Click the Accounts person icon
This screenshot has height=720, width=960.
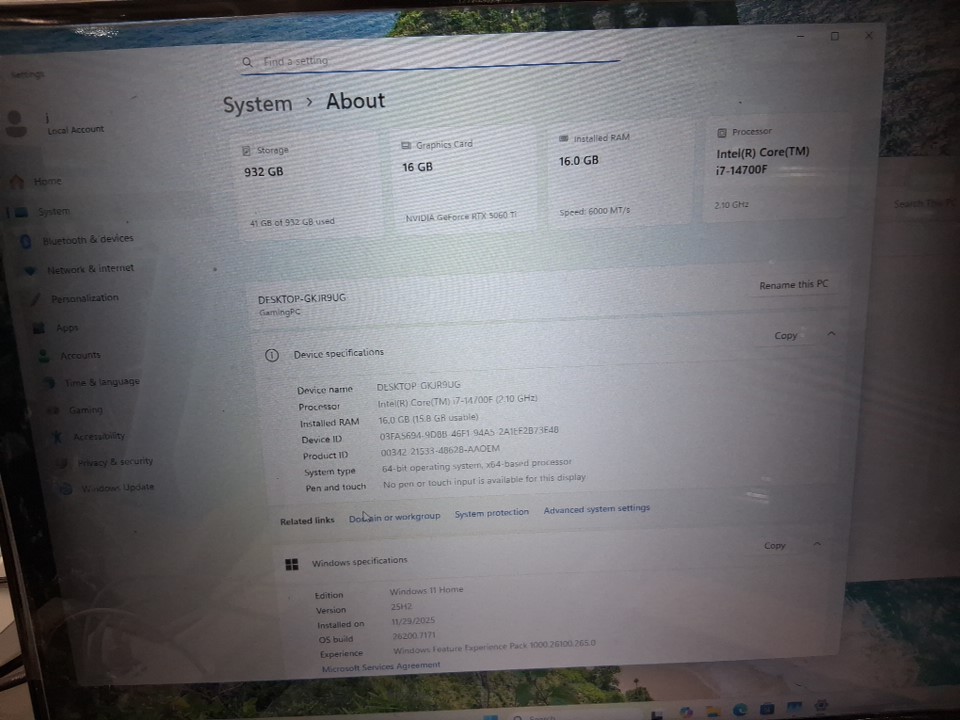(x=43, y=356)
